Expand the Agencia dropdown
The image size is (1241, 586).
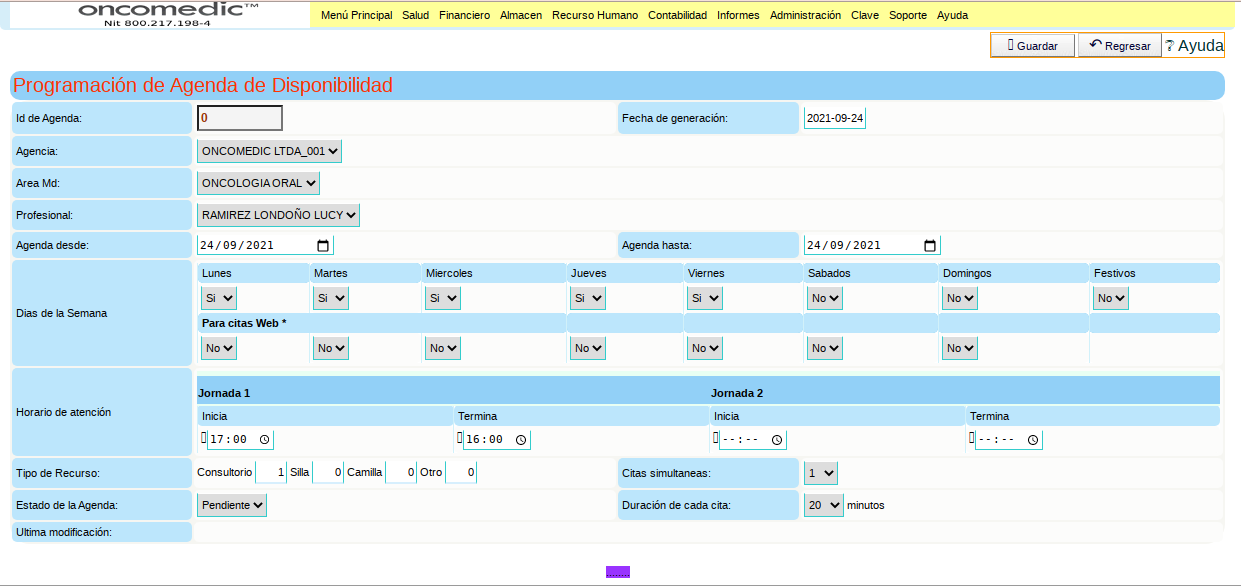pyautogui.click(x=269, y=151)
